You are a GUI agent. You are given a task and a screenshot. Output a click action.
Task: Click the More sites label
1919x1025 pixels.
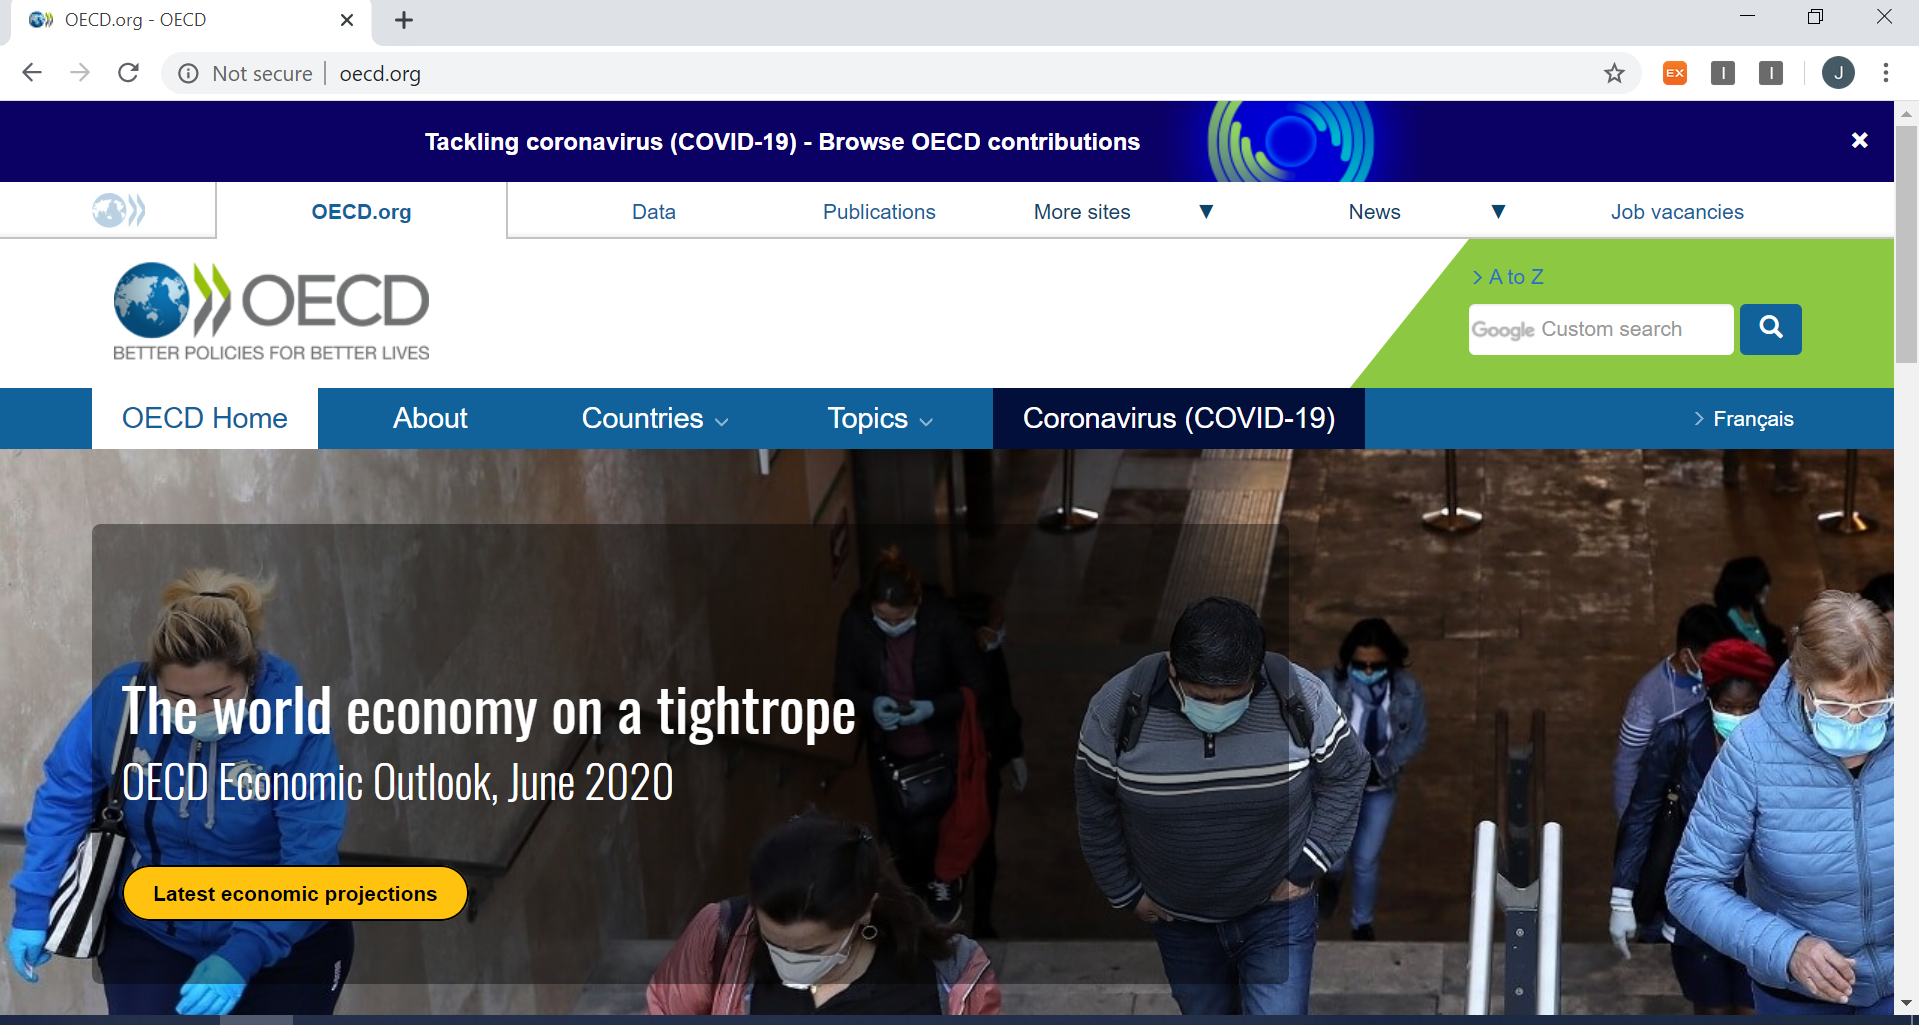1082,212
